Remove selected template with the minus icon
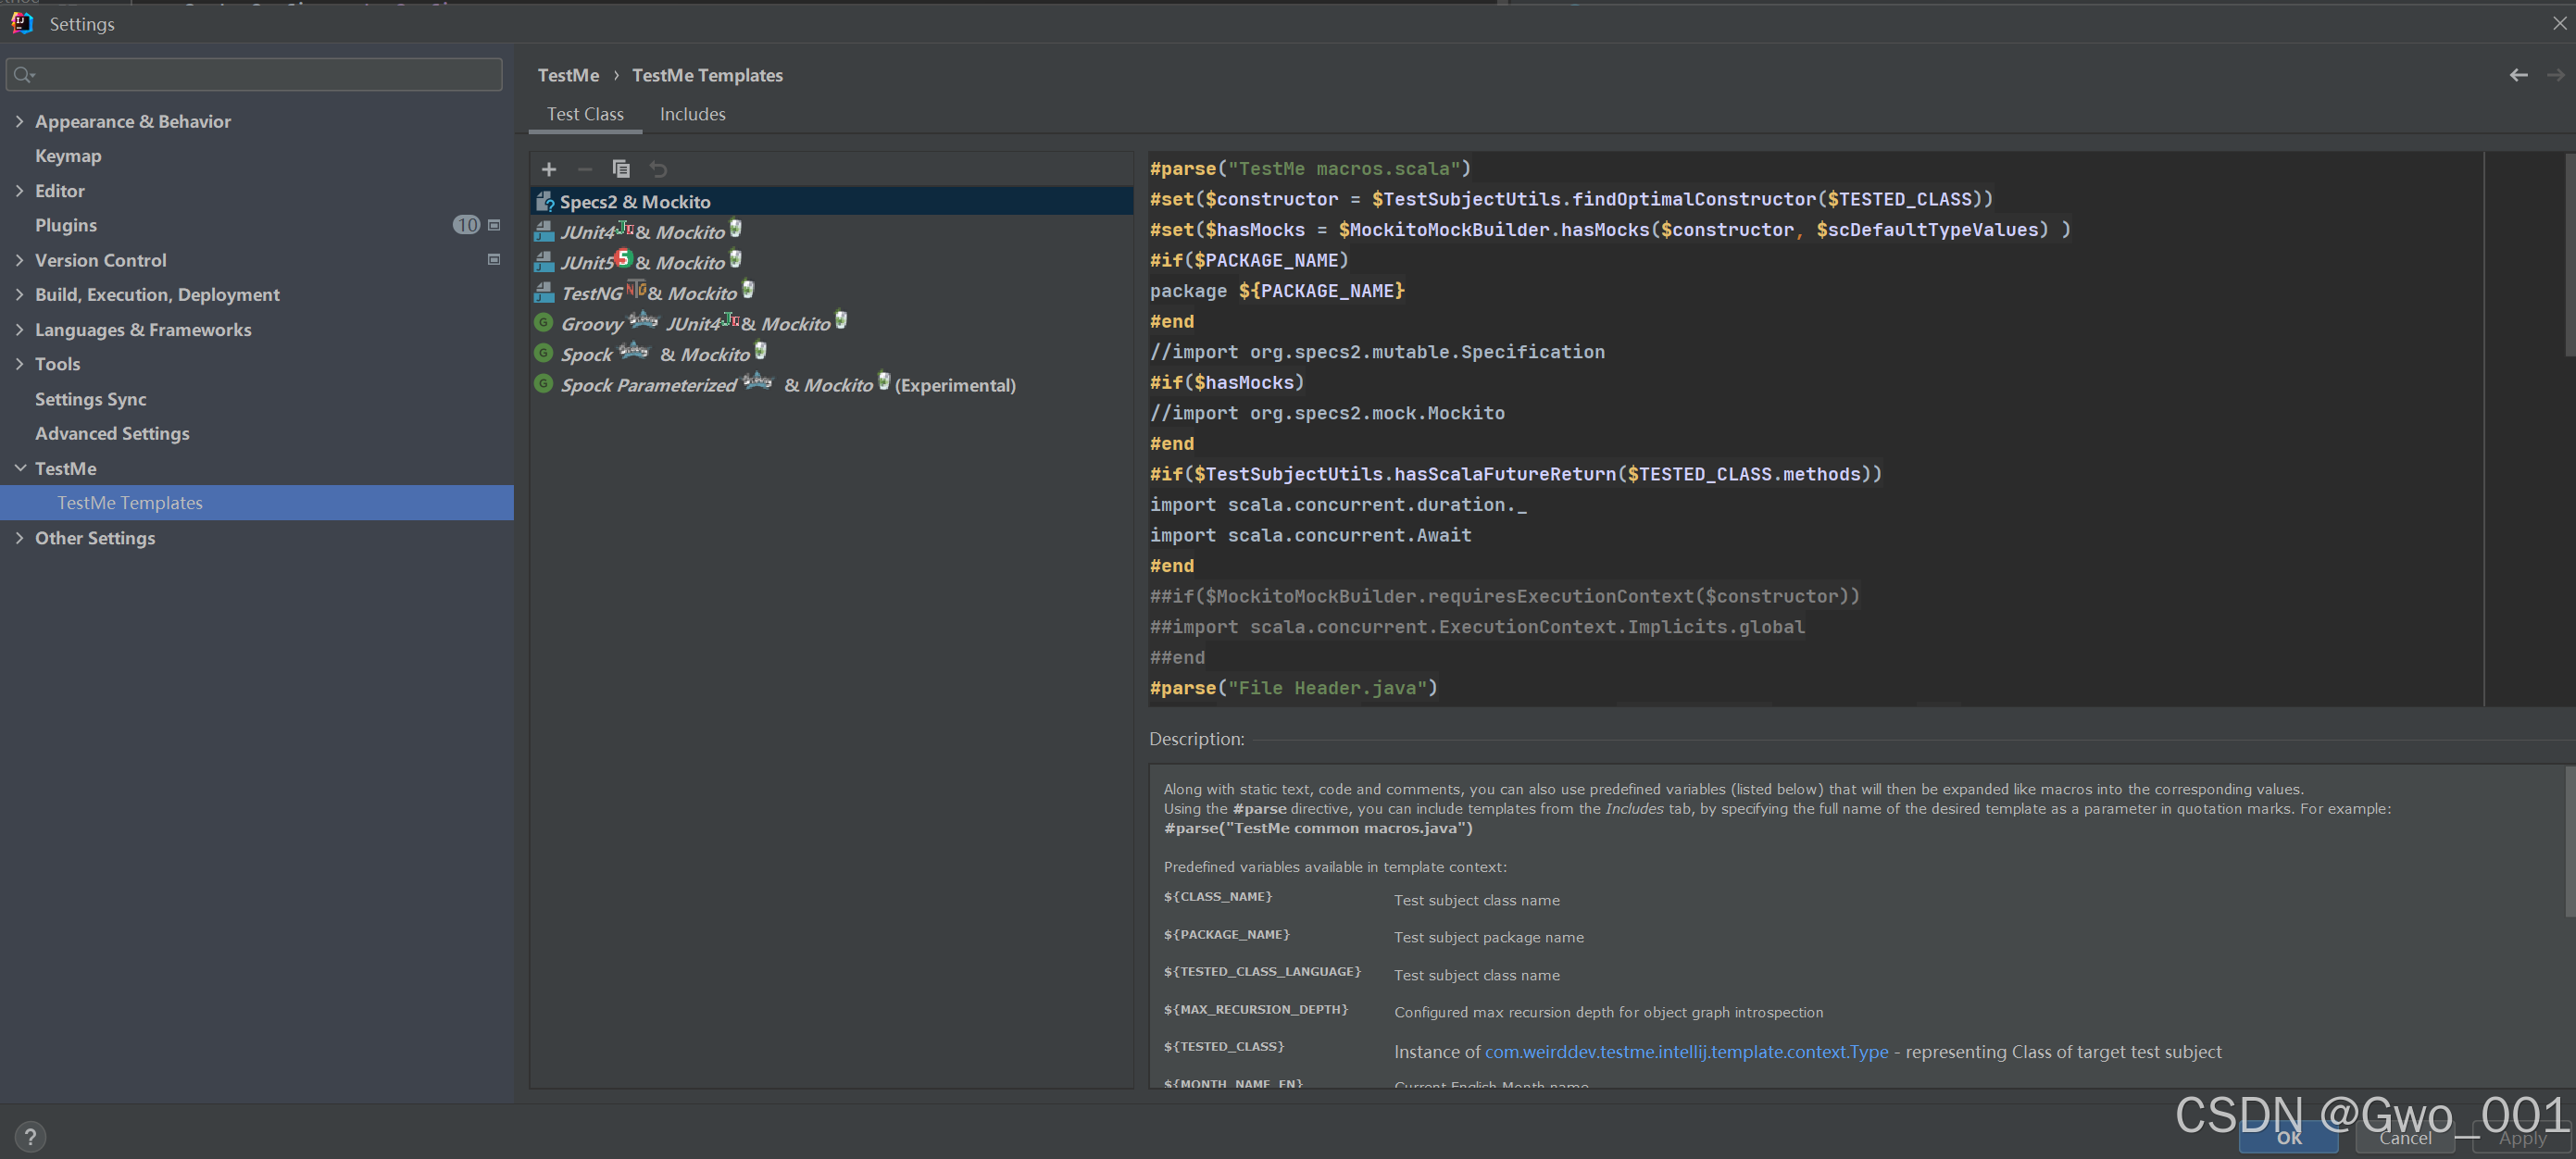 tap(585, 169)
